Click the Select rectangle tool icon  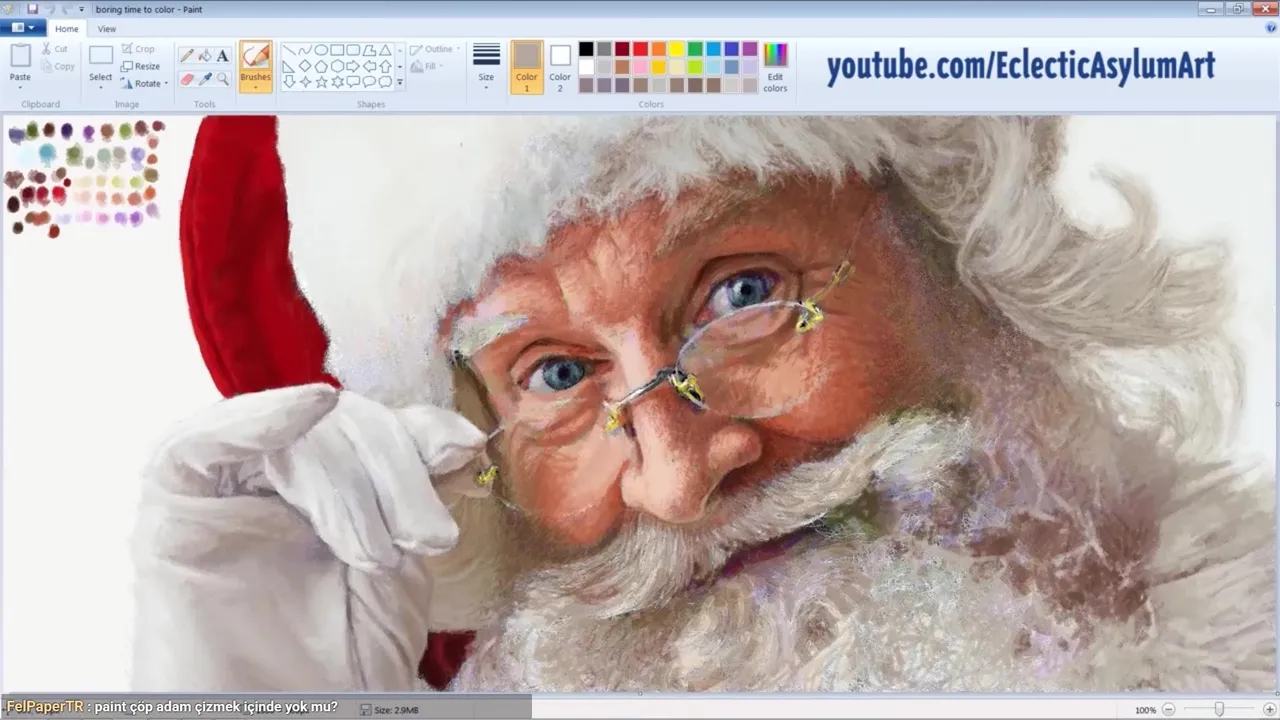(101, 56)
